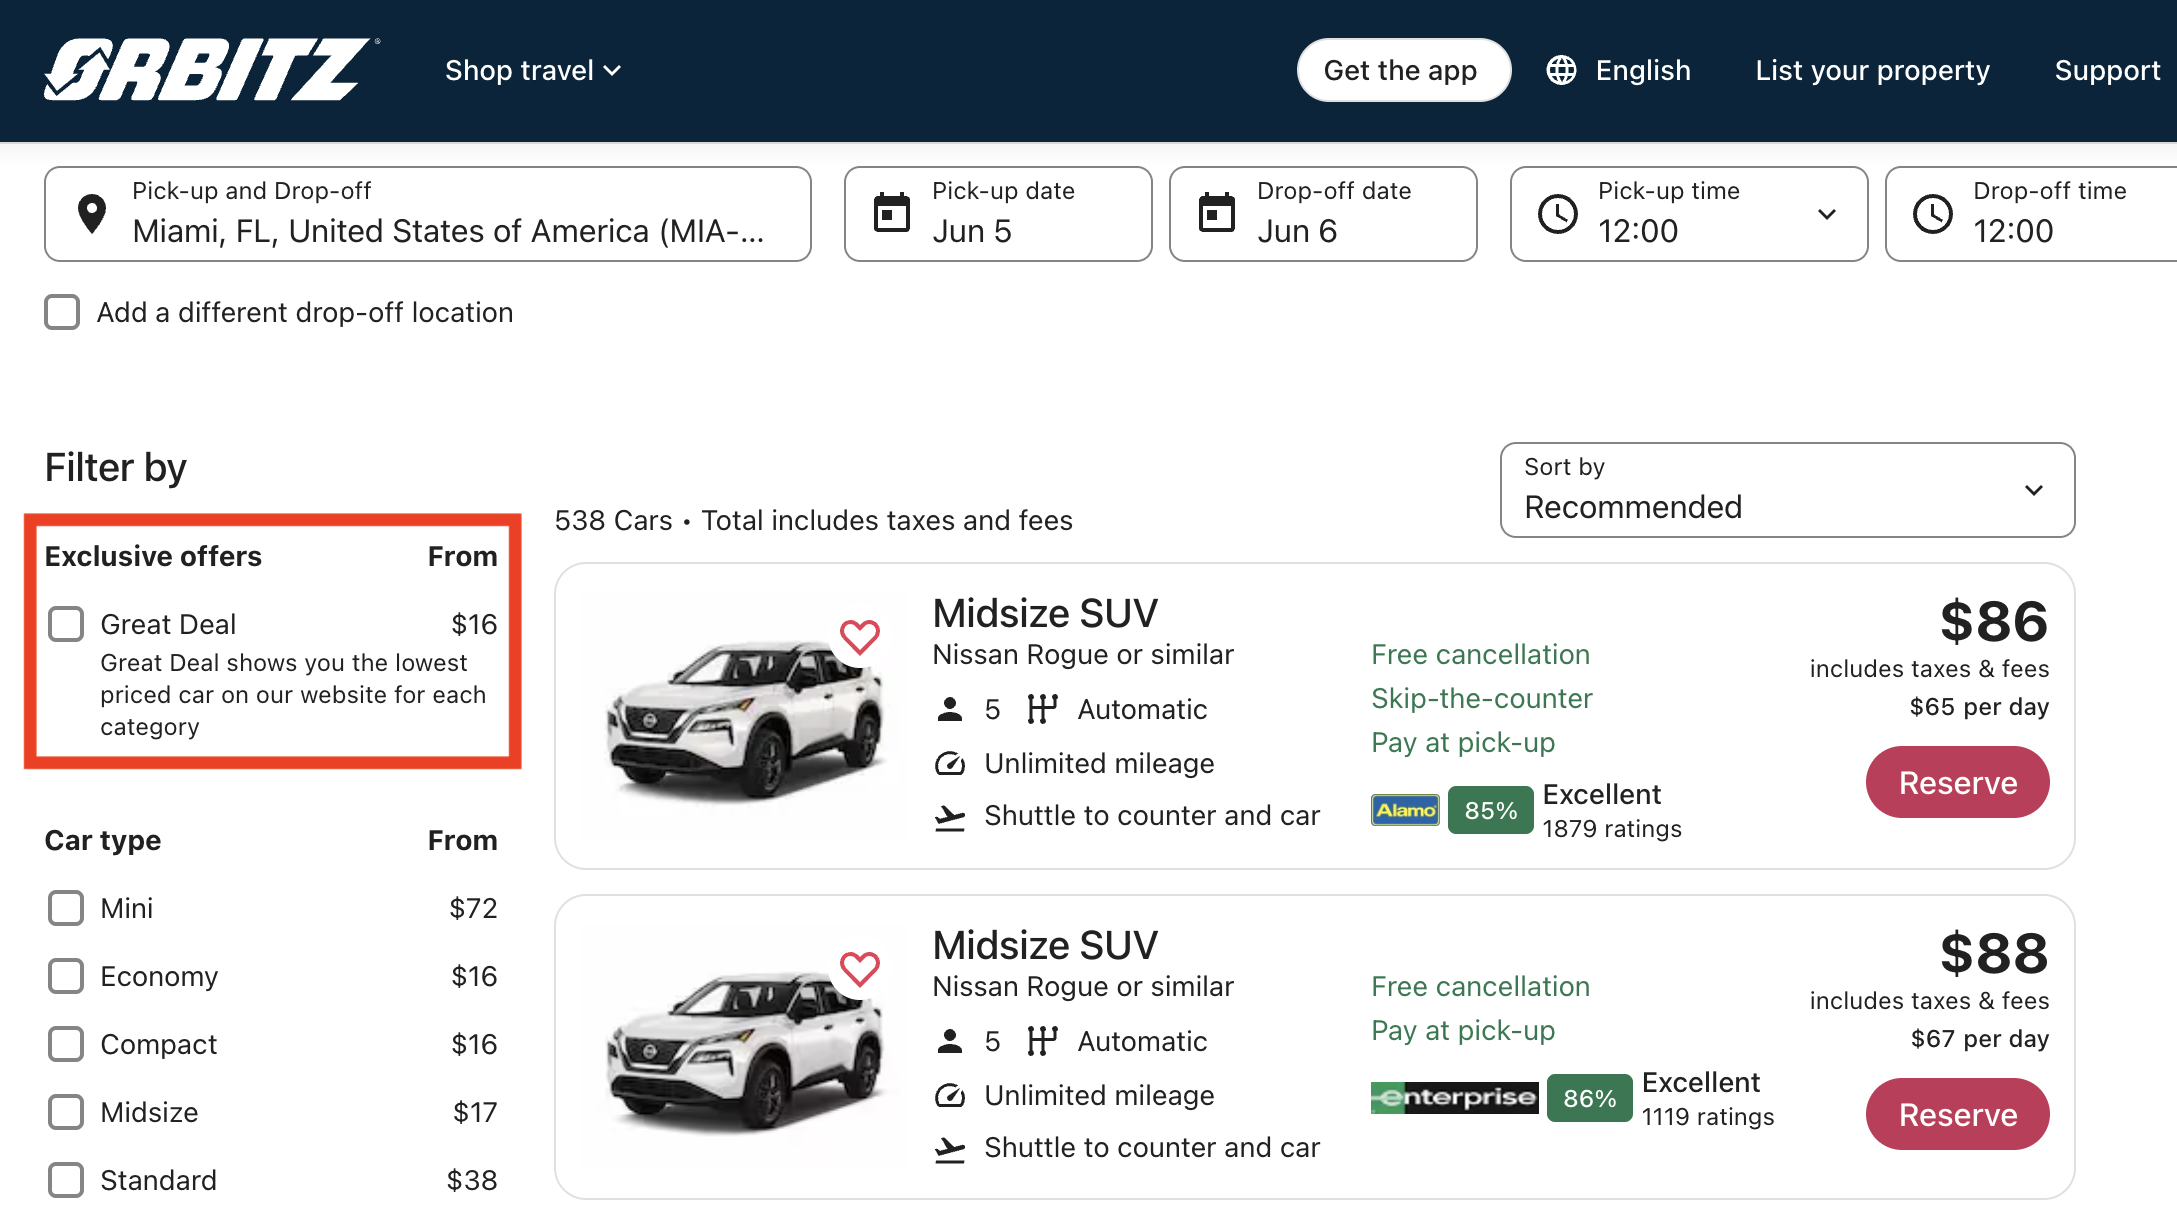Check the Great Deal filter

[66, 624]
